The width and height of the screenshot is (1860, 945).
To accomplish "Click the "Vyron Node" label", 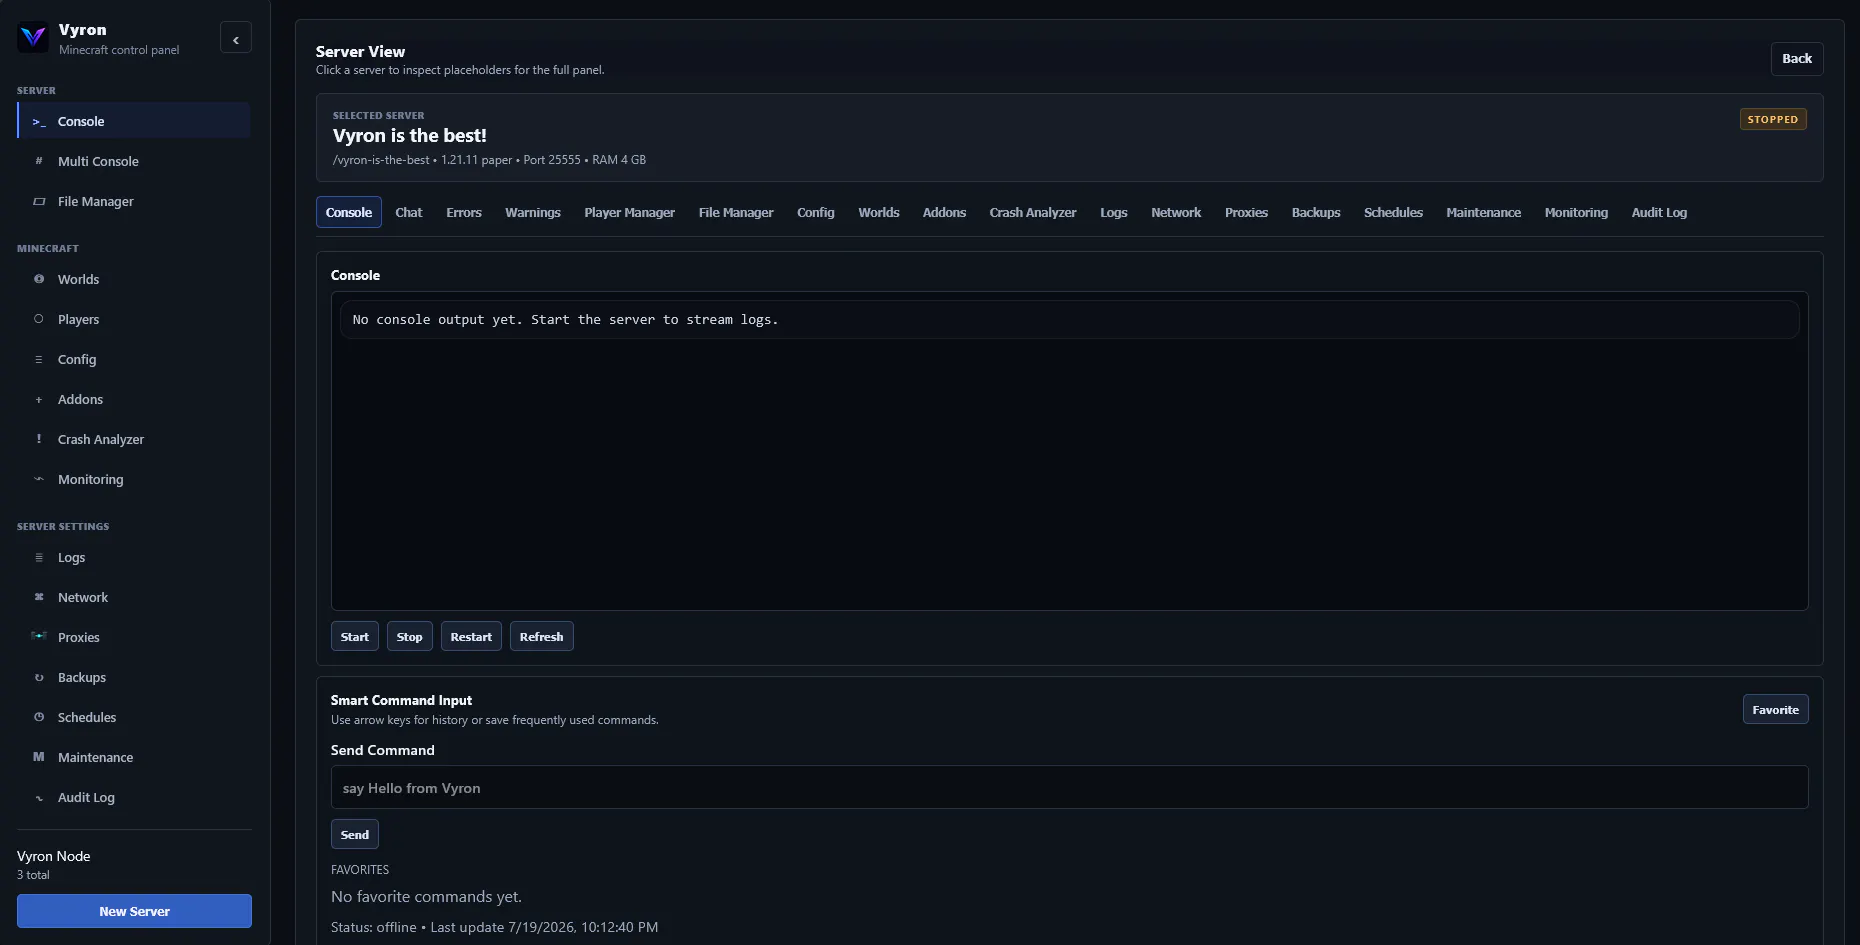I will [x=54, y=856].
